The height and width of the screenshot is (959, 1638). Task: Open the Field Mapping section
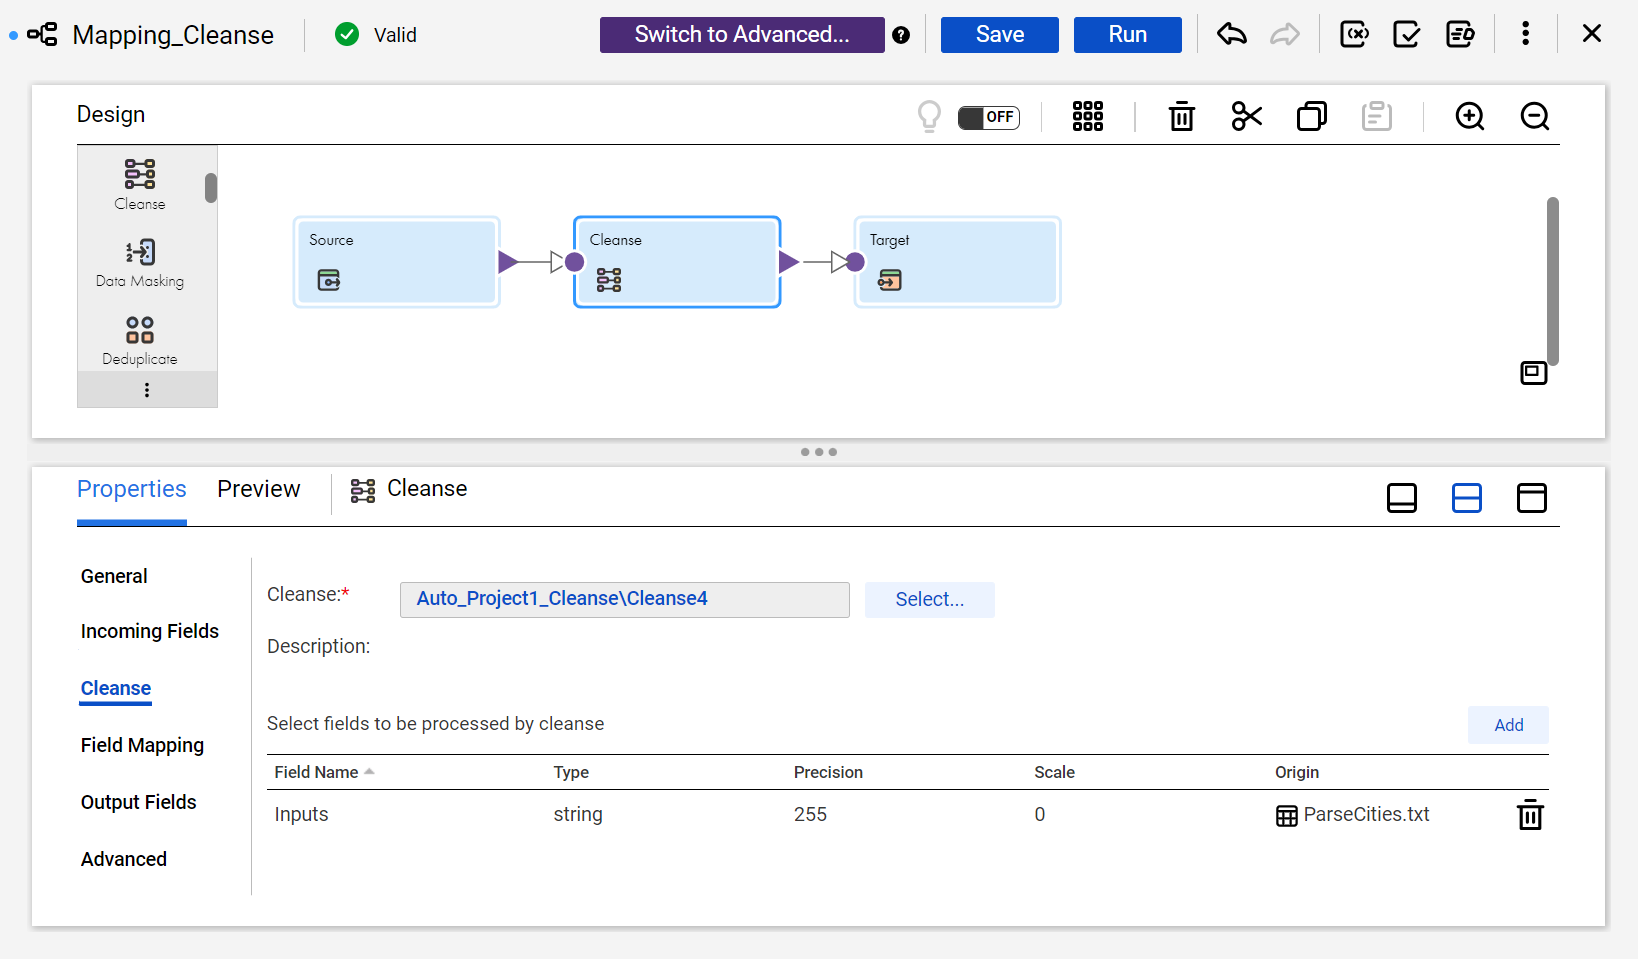[x=142, y=745]
